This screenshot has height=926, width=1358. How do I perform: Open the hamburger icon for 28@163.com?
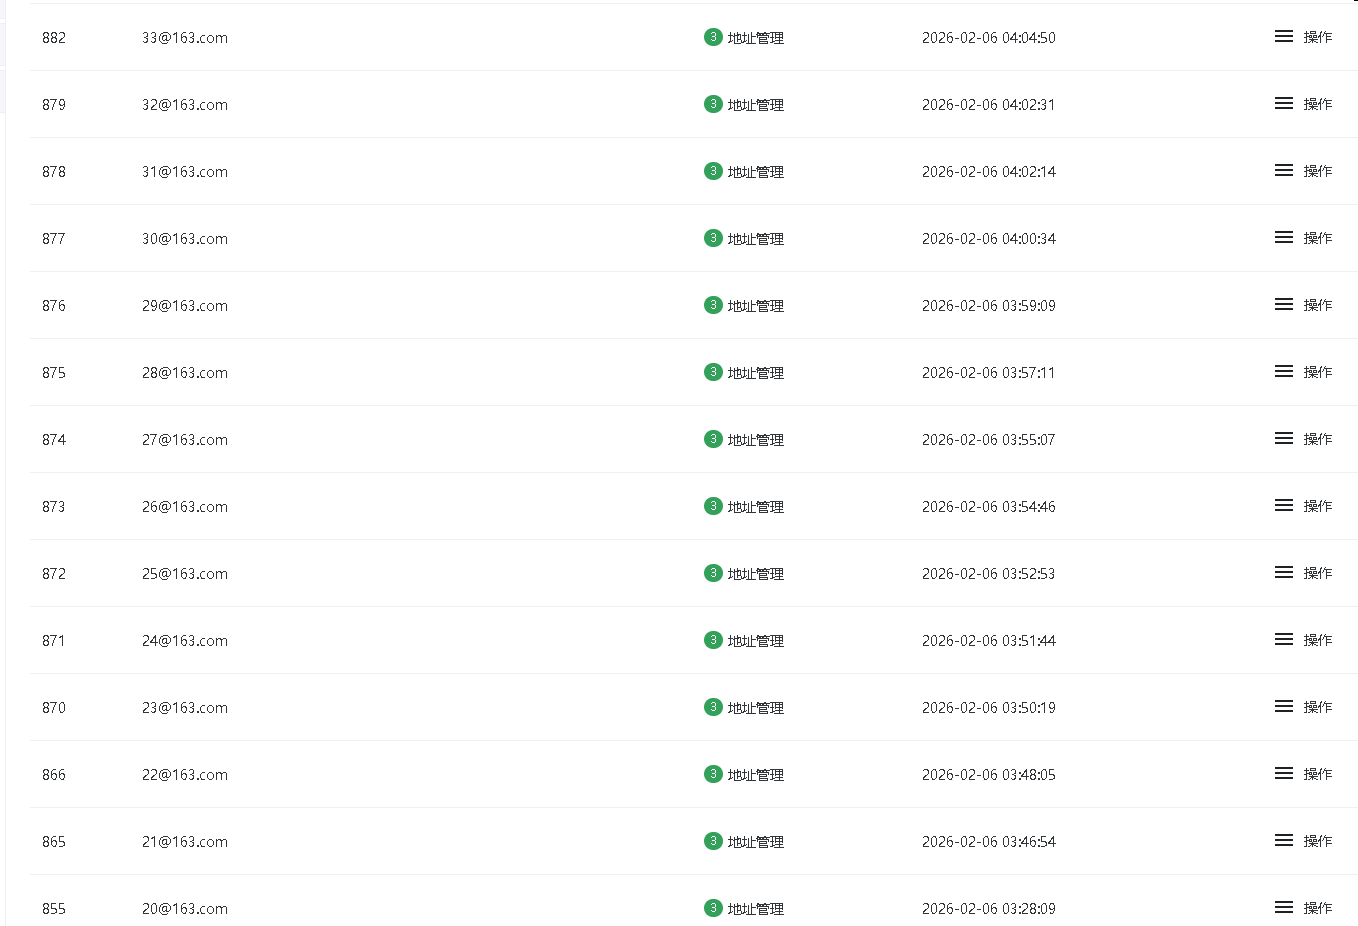(x=1284, y=372)
